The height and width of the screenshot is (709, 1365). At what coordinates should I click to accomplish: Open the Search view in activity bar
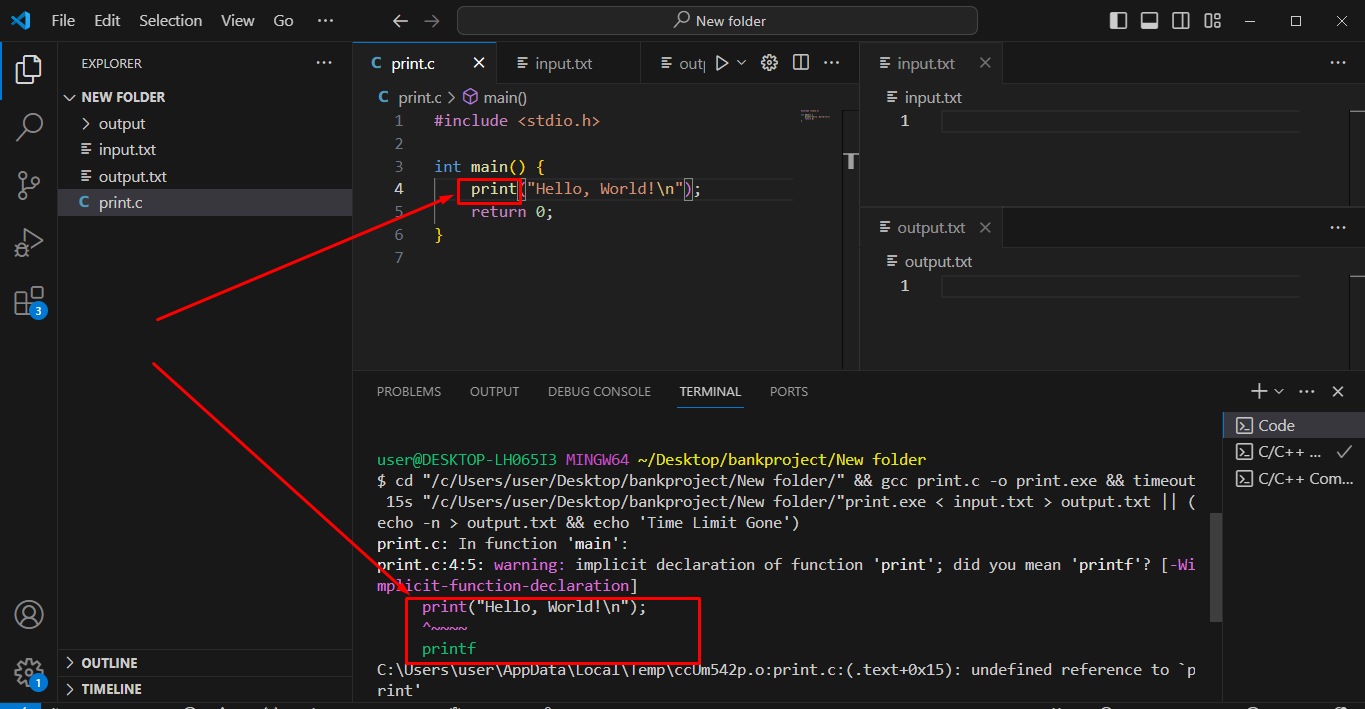[29, 127]
